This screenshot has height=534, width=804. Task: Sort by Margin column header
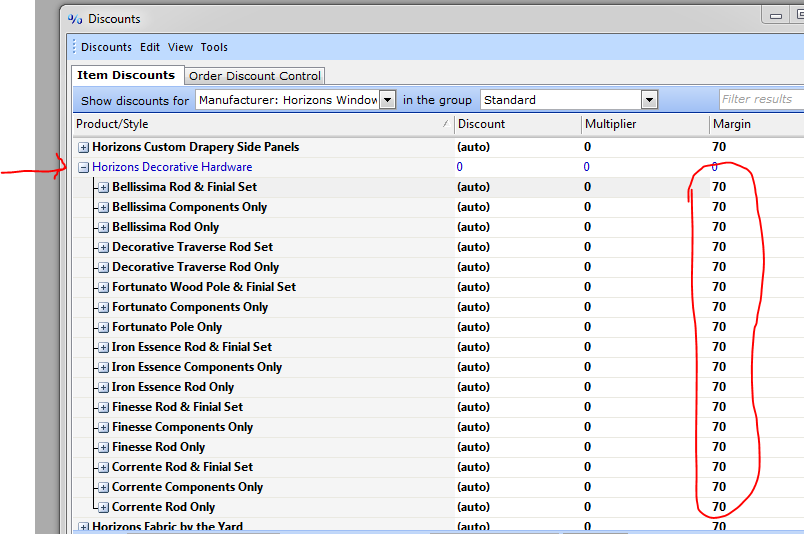point(756,124)
